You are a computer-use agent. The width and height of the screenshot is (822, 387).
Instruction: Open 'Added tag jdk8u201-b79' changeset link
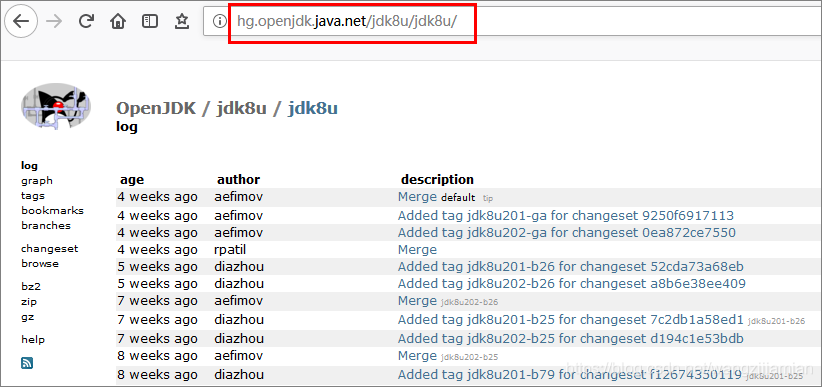[569, 374]
